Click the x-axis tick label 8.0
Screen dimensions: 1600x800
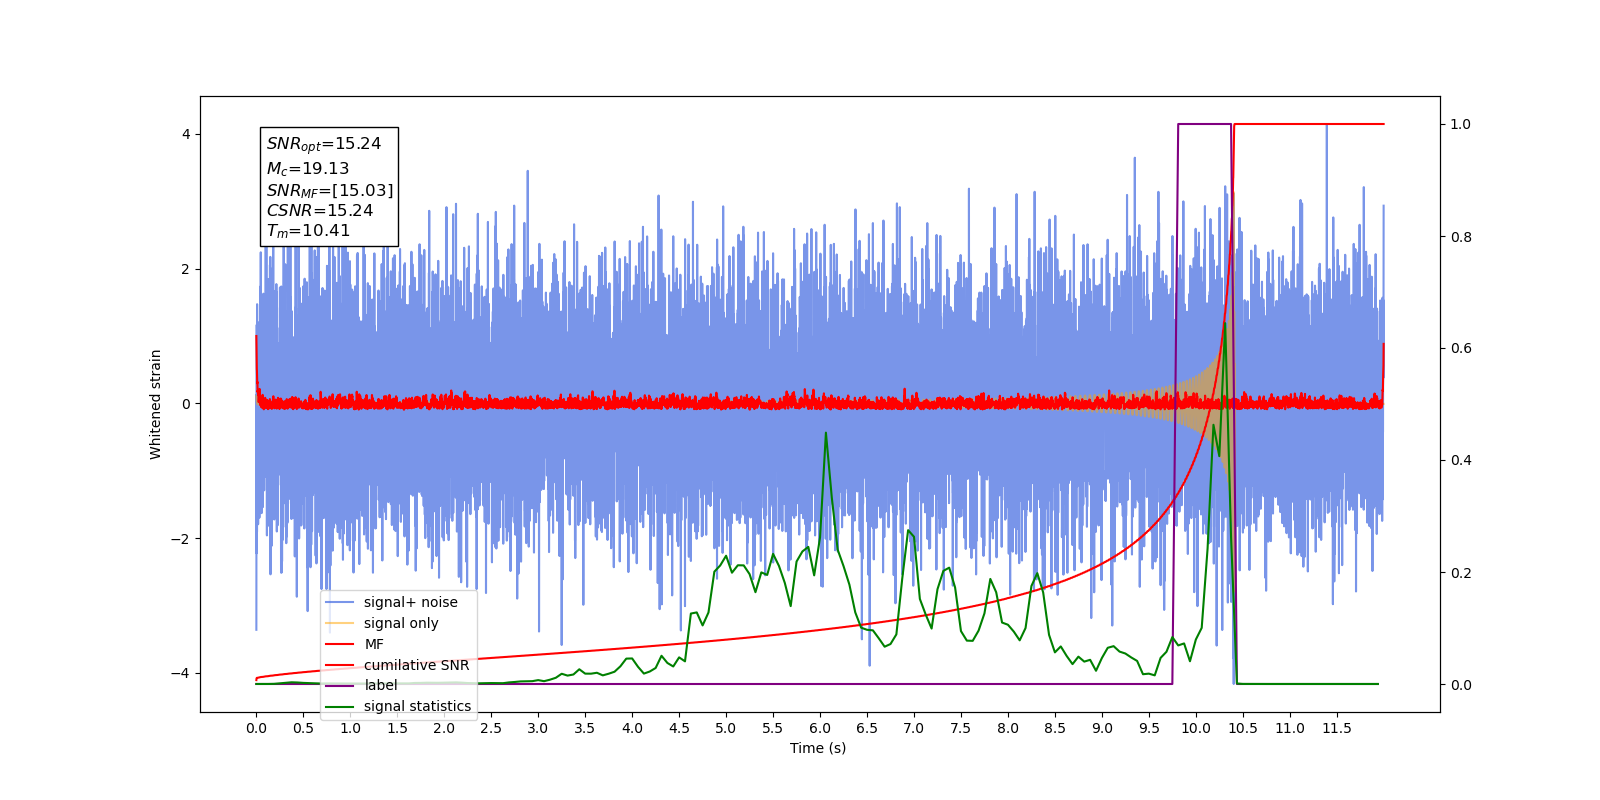pos(1008,728)
